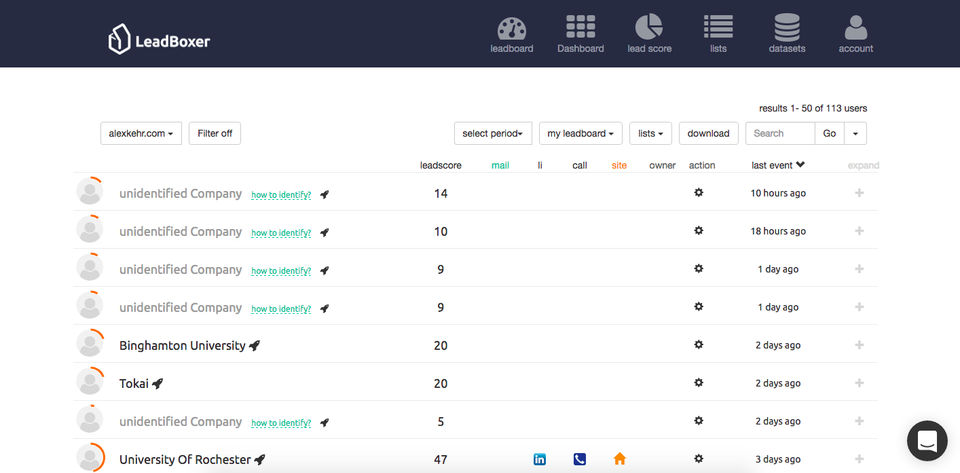Open action gear for University Of Rochester
960x473 pixels.
tap(699, 458)
